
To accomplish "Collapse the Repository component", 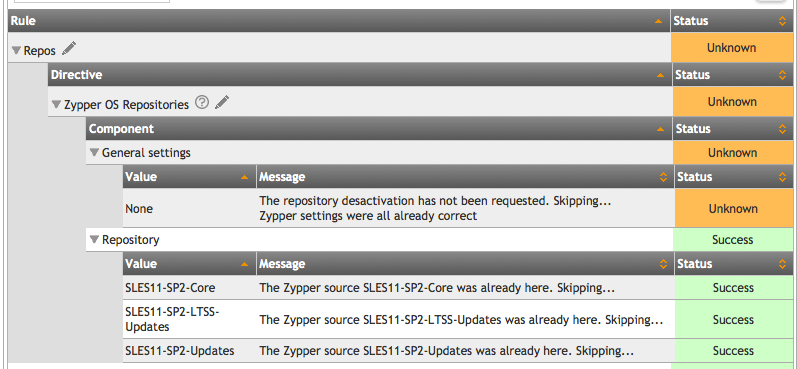I will (94, 239).
